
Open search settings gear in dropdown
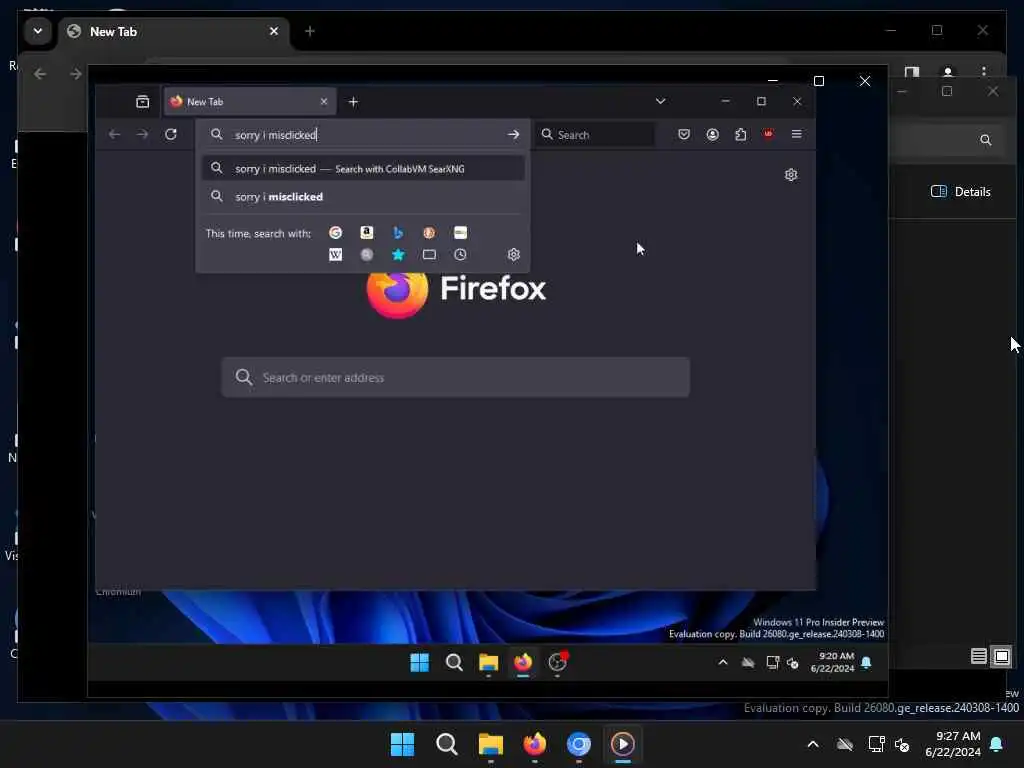coord(514,255)
